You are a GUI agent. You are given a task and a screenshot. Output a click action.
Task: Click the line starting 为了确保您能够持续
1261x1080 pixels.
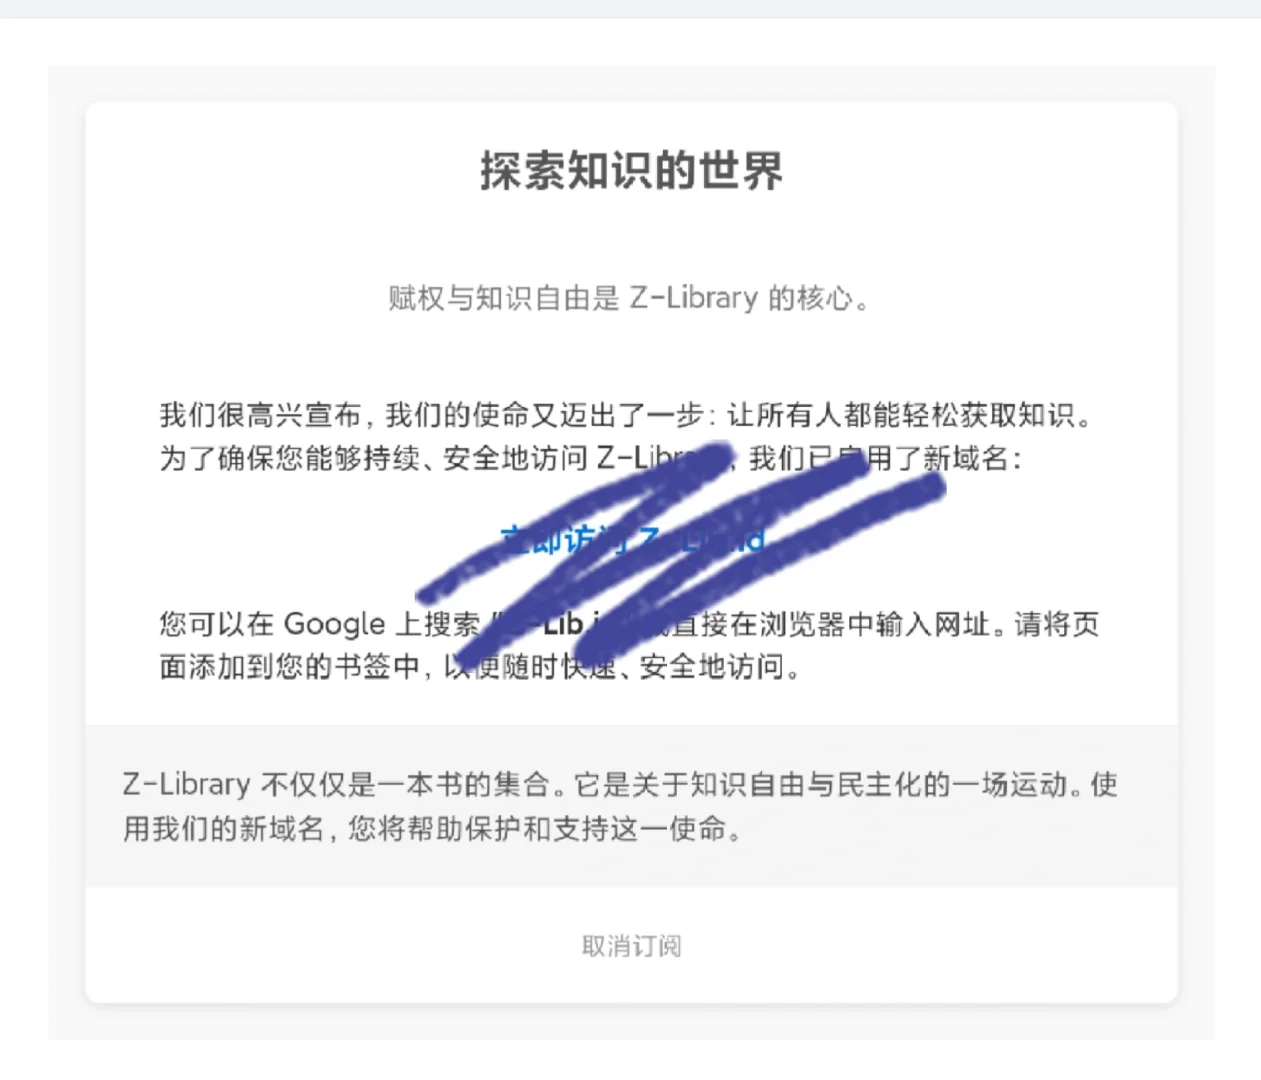tap(591, 459)
